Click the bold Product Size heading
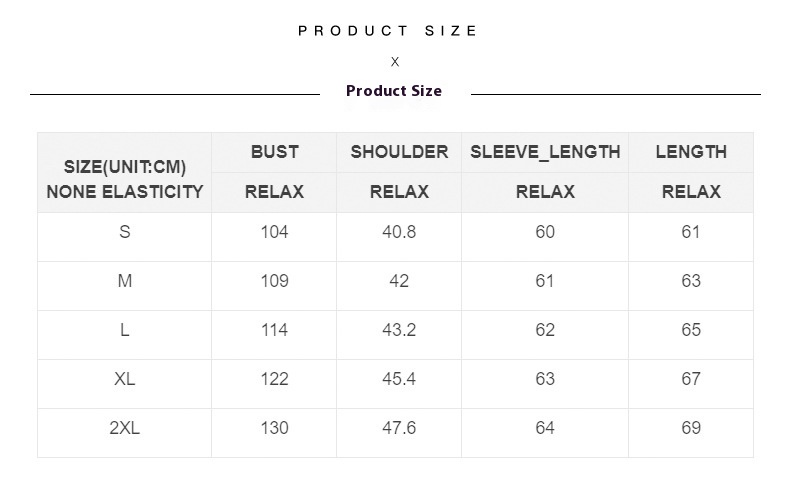790x477 pixels. (394, 91)
